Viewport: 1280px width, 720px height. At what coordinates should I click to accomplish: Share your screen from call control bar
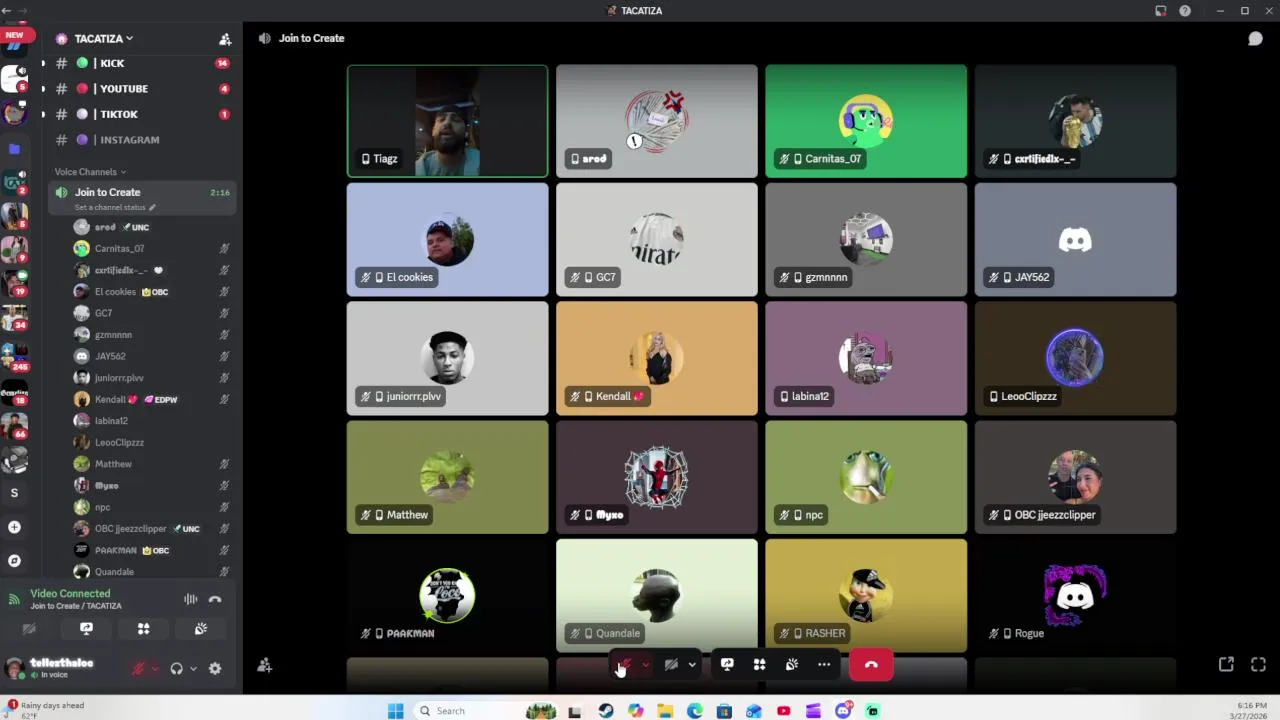click(727, 664)
